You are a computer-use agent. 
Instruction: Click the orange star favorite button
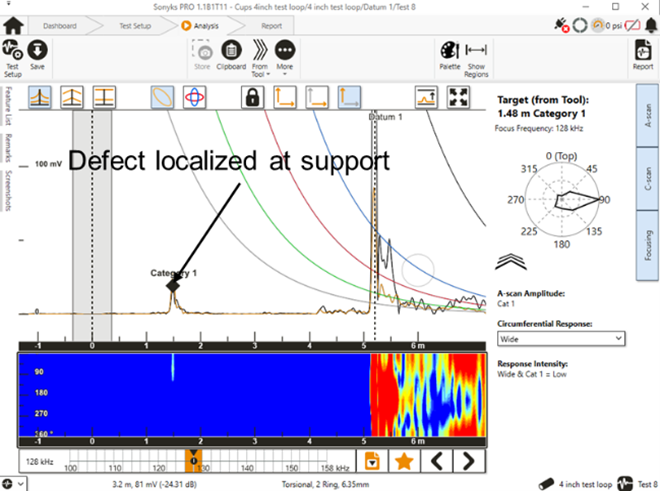click(x=404, y=461)
